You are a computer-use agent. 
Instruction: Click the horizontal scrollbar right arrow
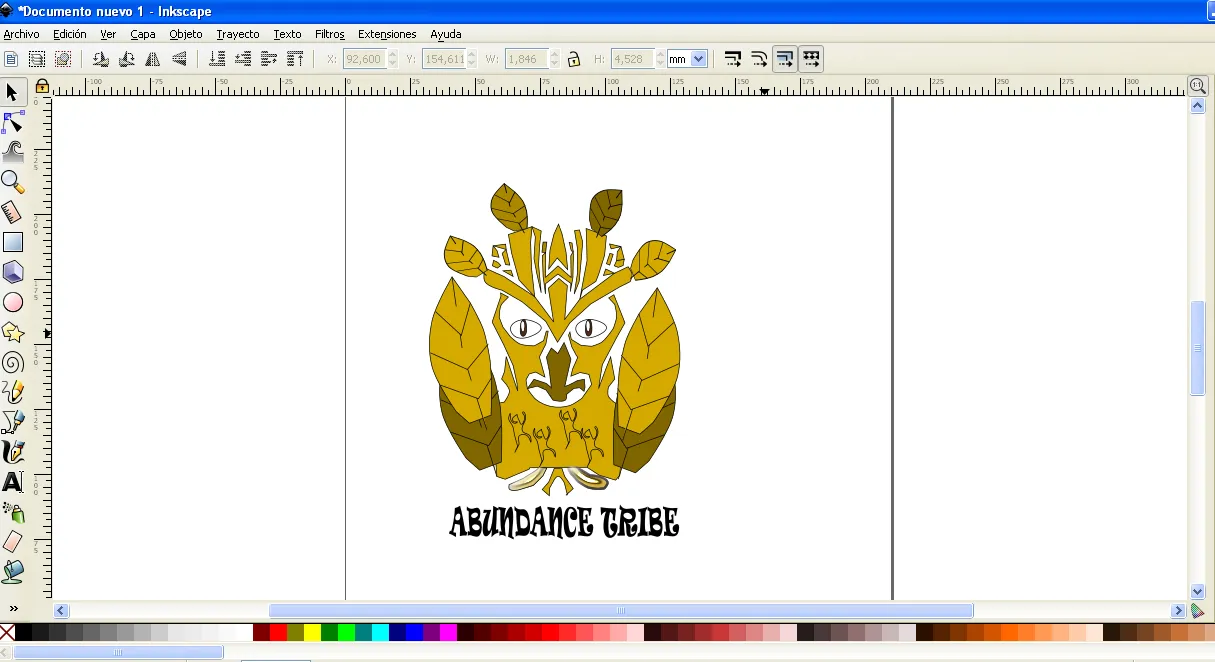point(1178,610)
